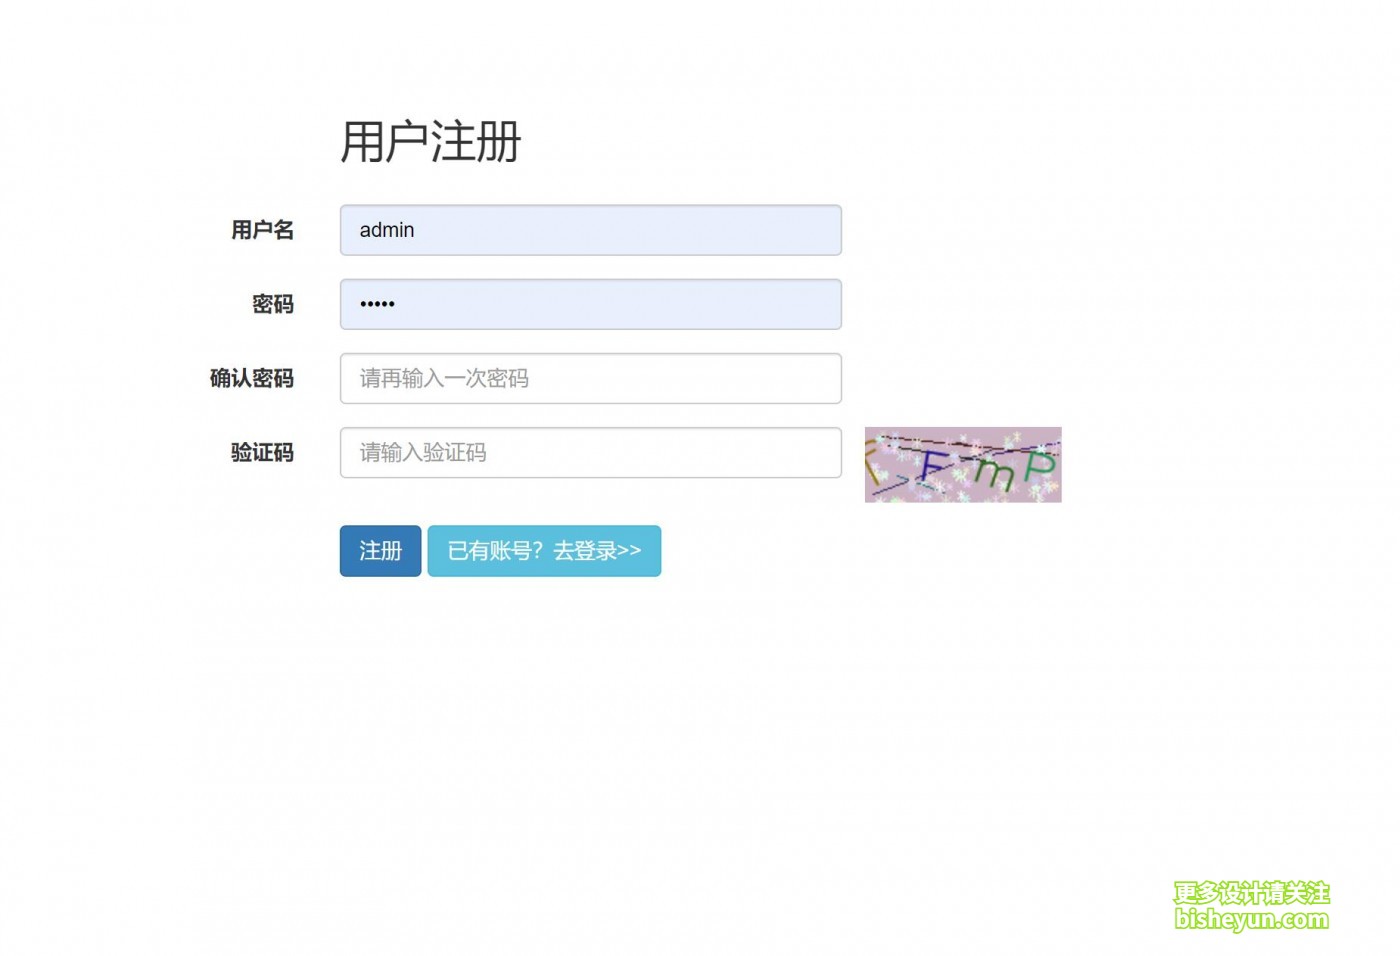Open the 已有账号?去登录>> link button
Screen dimensions: 1400x956
544,551
